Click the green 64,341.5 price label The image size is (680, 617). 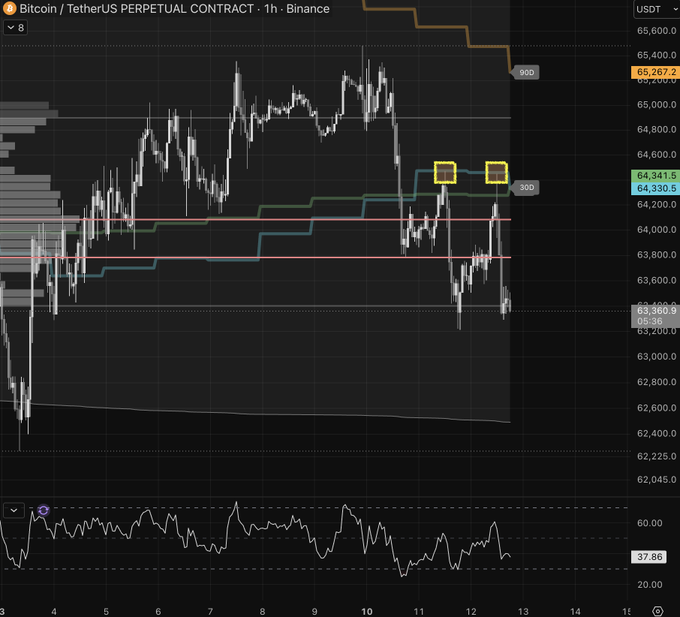(656, 176)
